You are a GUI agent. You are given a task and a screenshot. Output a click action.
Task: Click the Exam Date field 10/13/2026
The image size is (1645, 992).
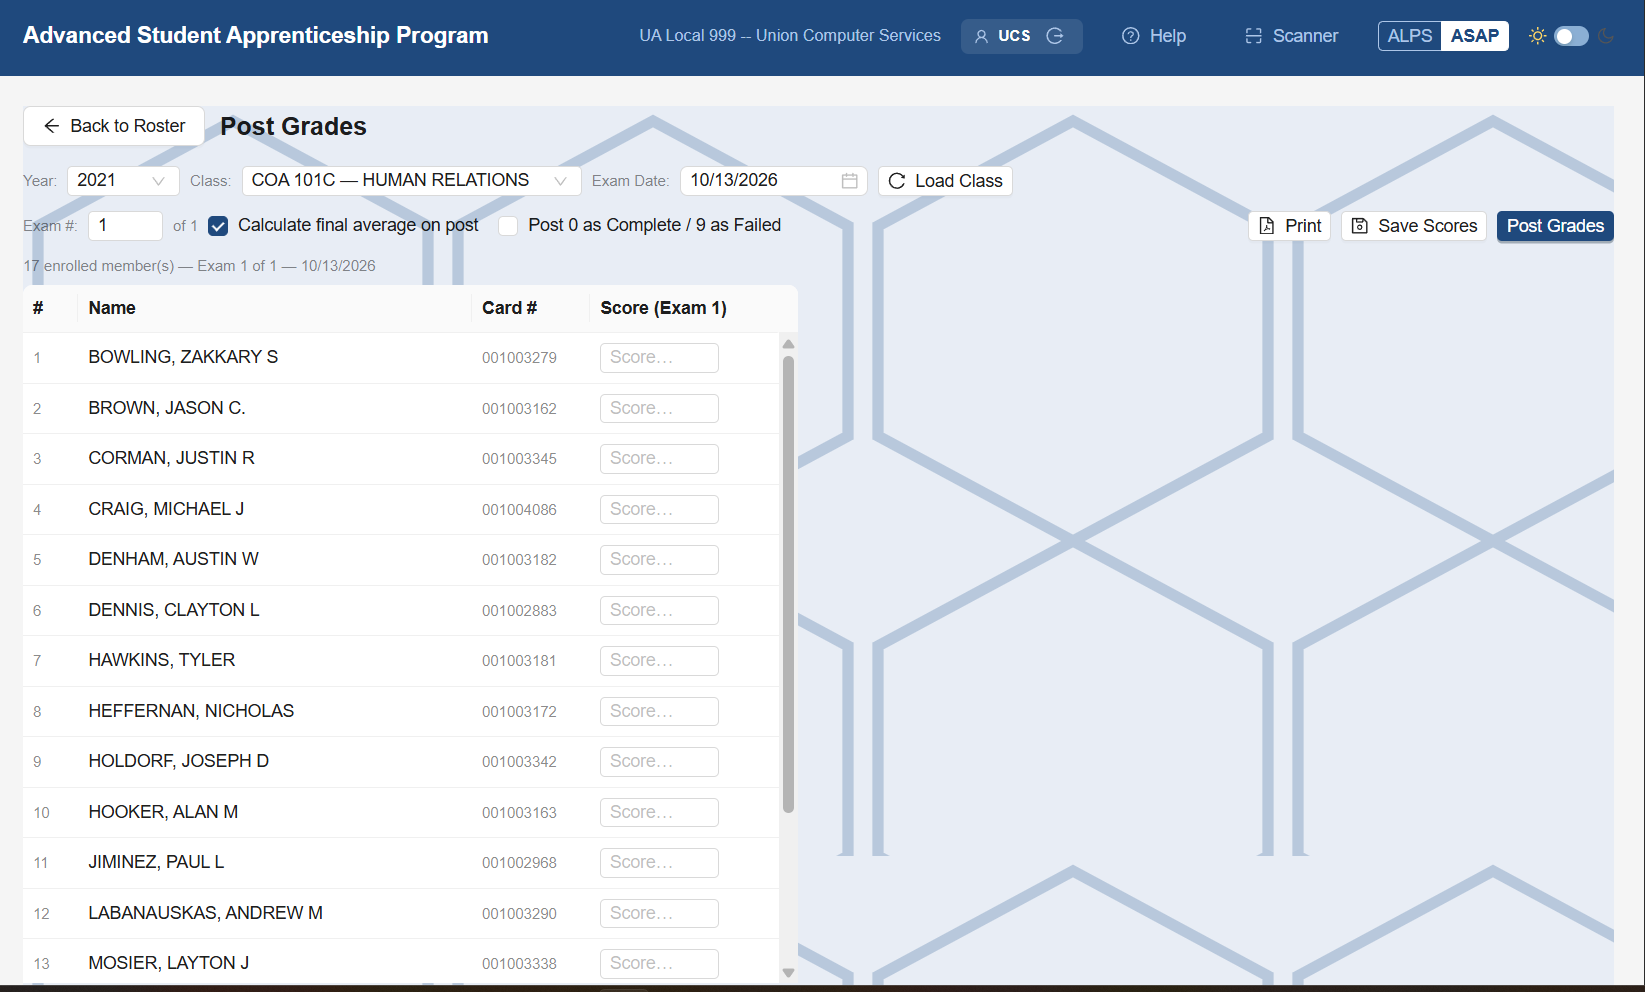773,181
